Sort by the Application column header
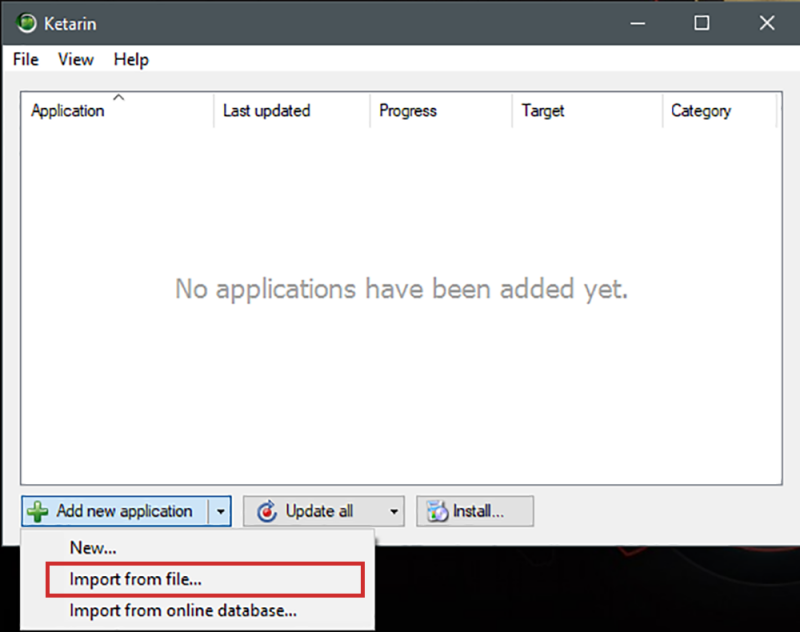Image resolution: width=800 pixels, height=632 pixels. click(117, 110)
